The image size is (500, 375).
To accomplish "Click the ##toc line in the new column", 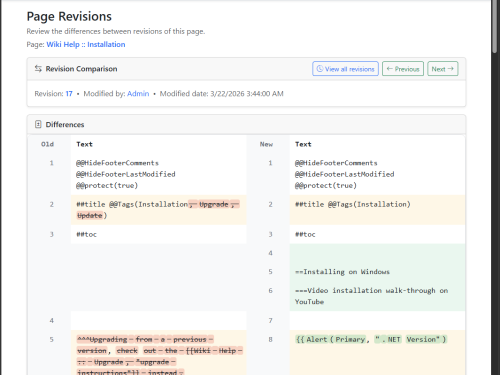I will [x=305, y=234].
